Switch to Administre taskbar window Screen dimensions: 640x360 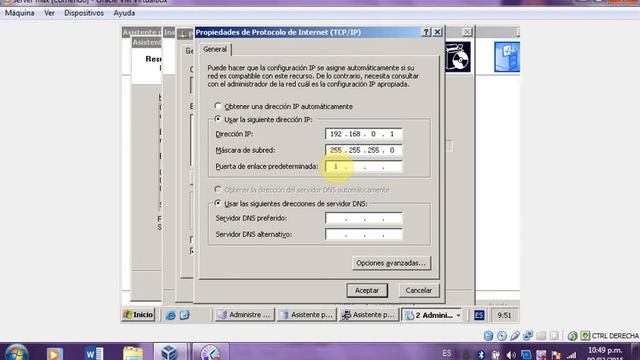click(244, 315)
